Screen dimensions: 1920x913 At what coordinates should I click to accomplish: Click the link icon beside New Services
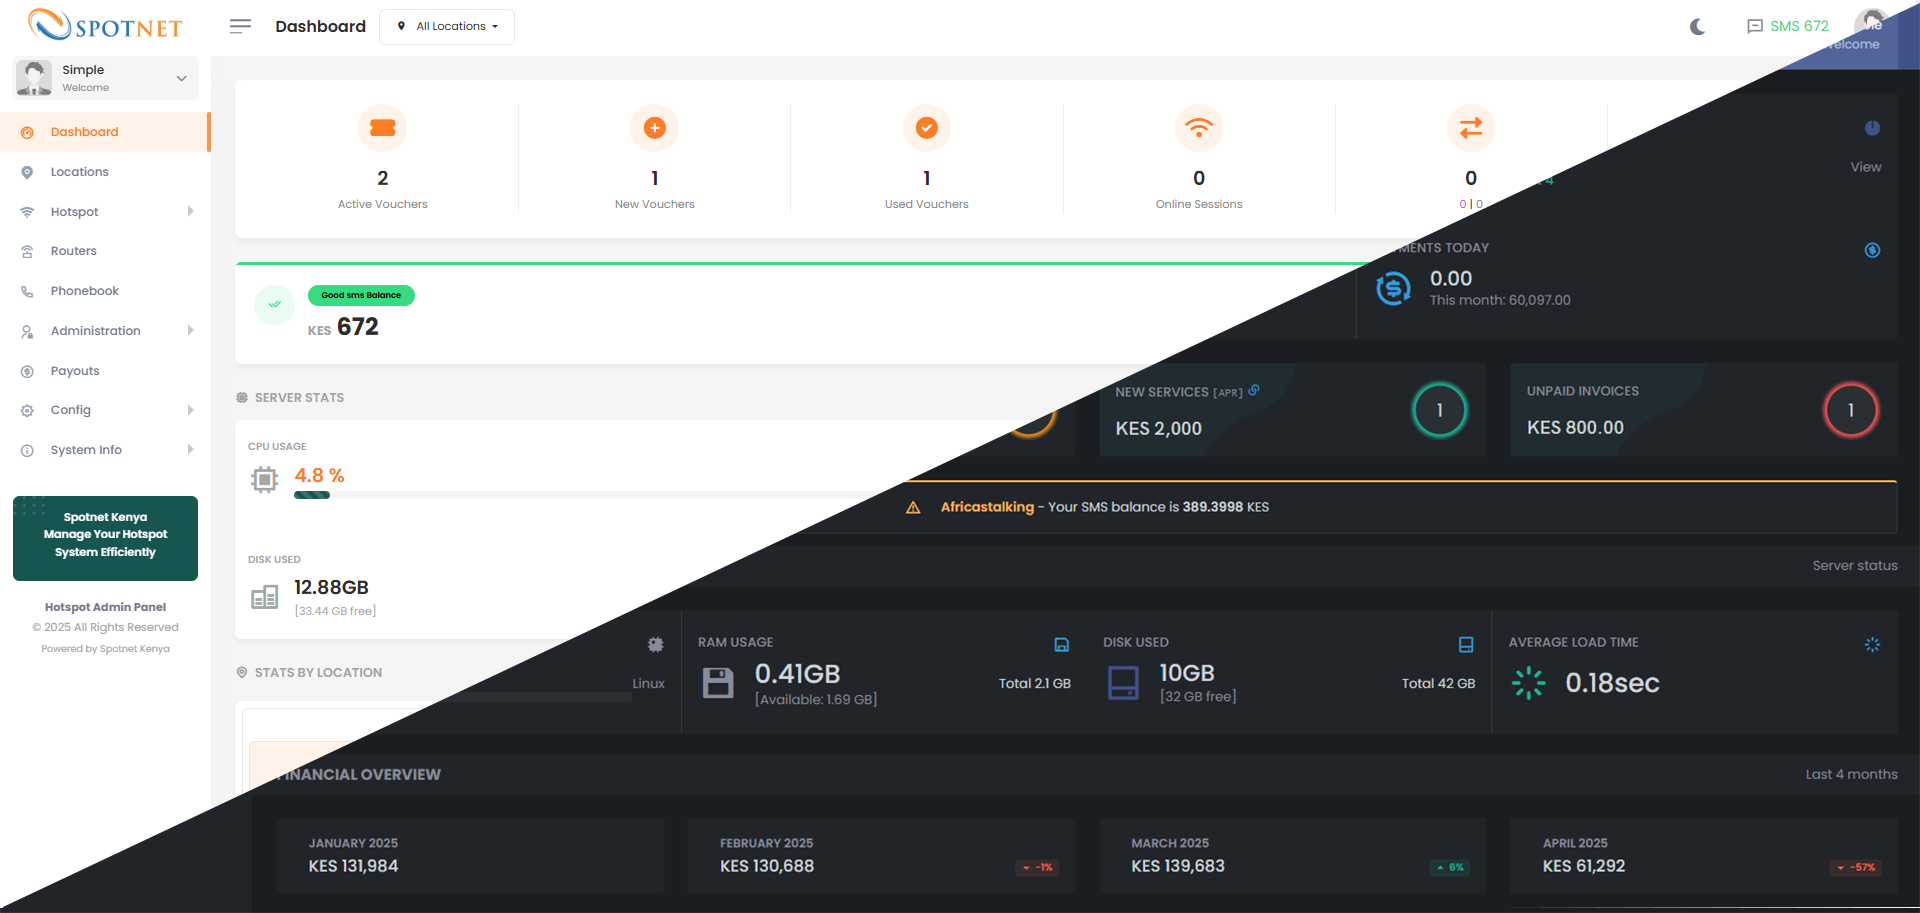1254,391
